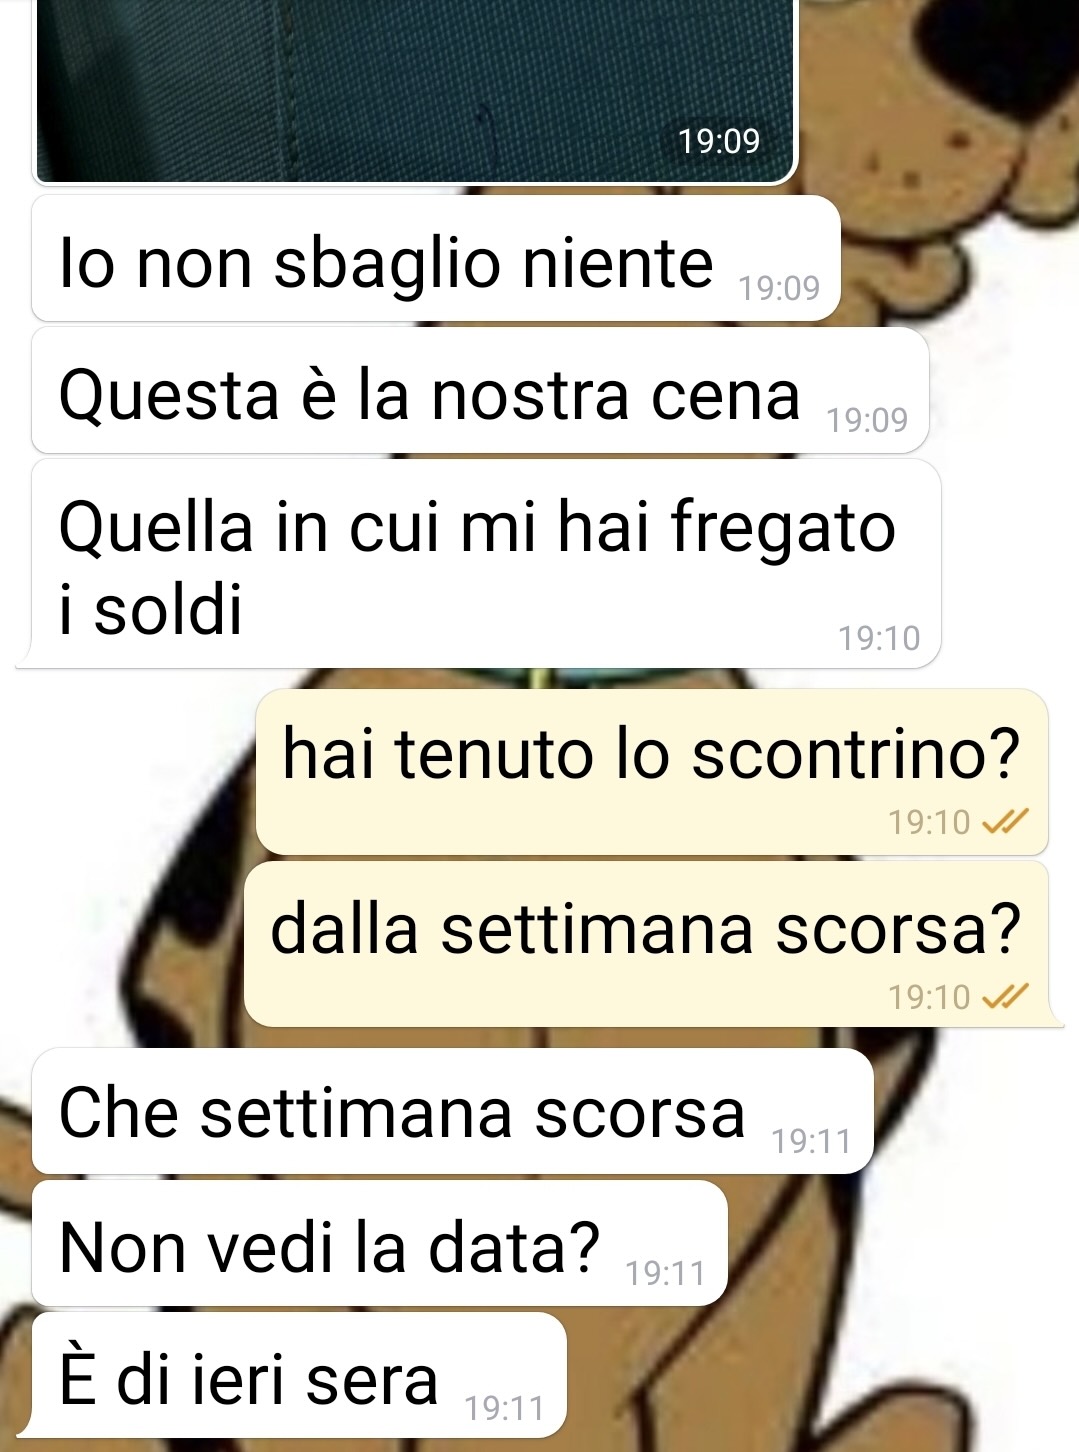Click 19:09 timestamp beside "Questa è la nostra cena"
The image size is (1079, 1452).
[x=867, y=420]
